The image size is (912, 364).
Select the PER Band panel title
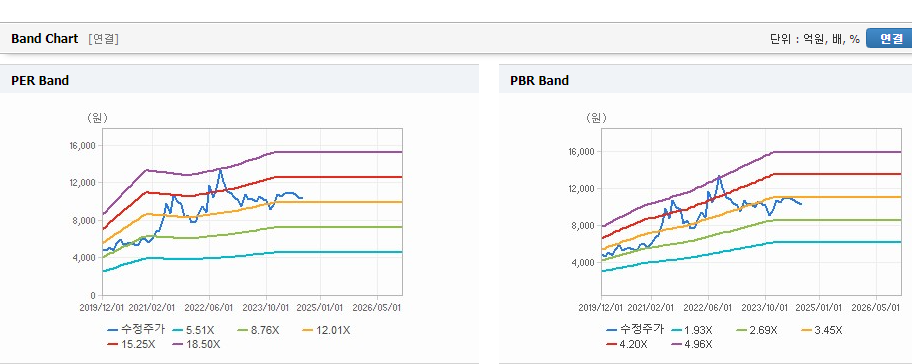click(x=40, y=81)
